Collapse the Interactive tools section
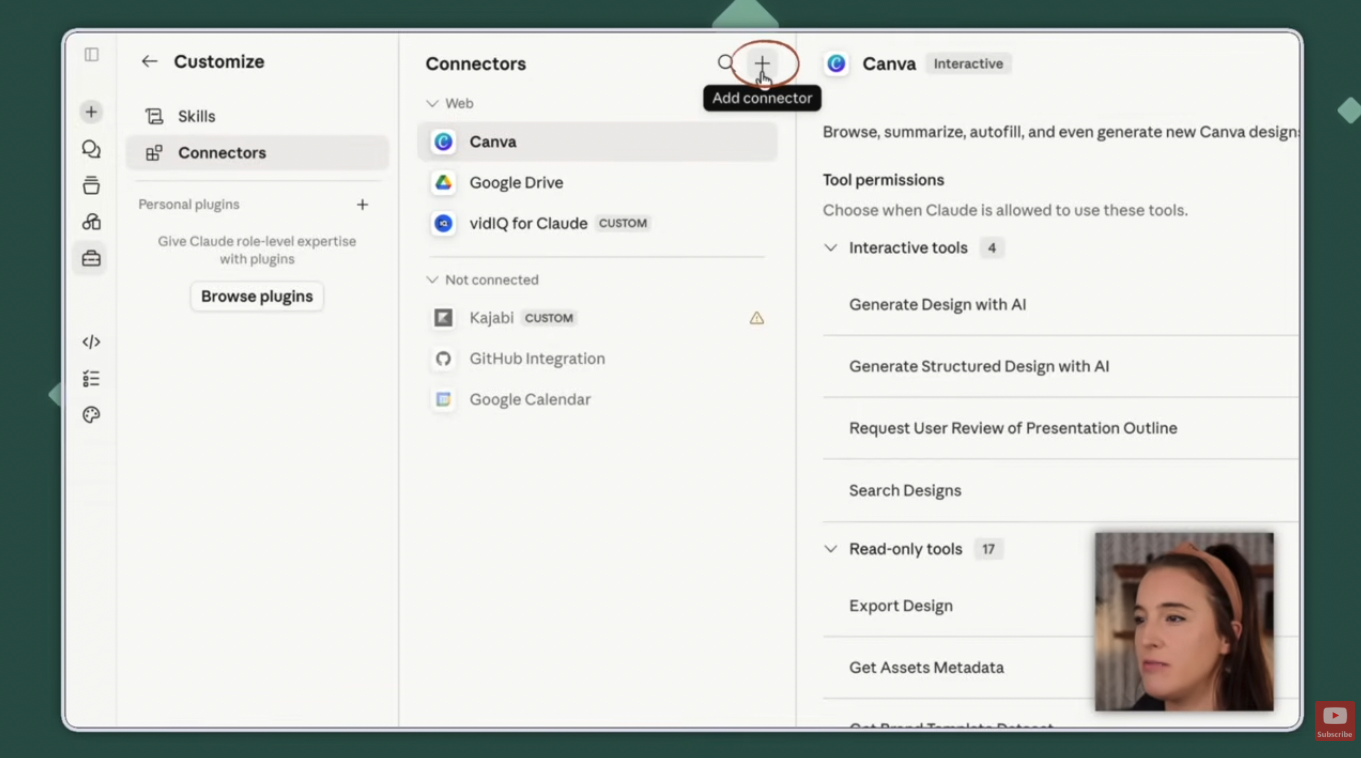The height and width of the screenshot is (758, 1361). tap(831, 248)
